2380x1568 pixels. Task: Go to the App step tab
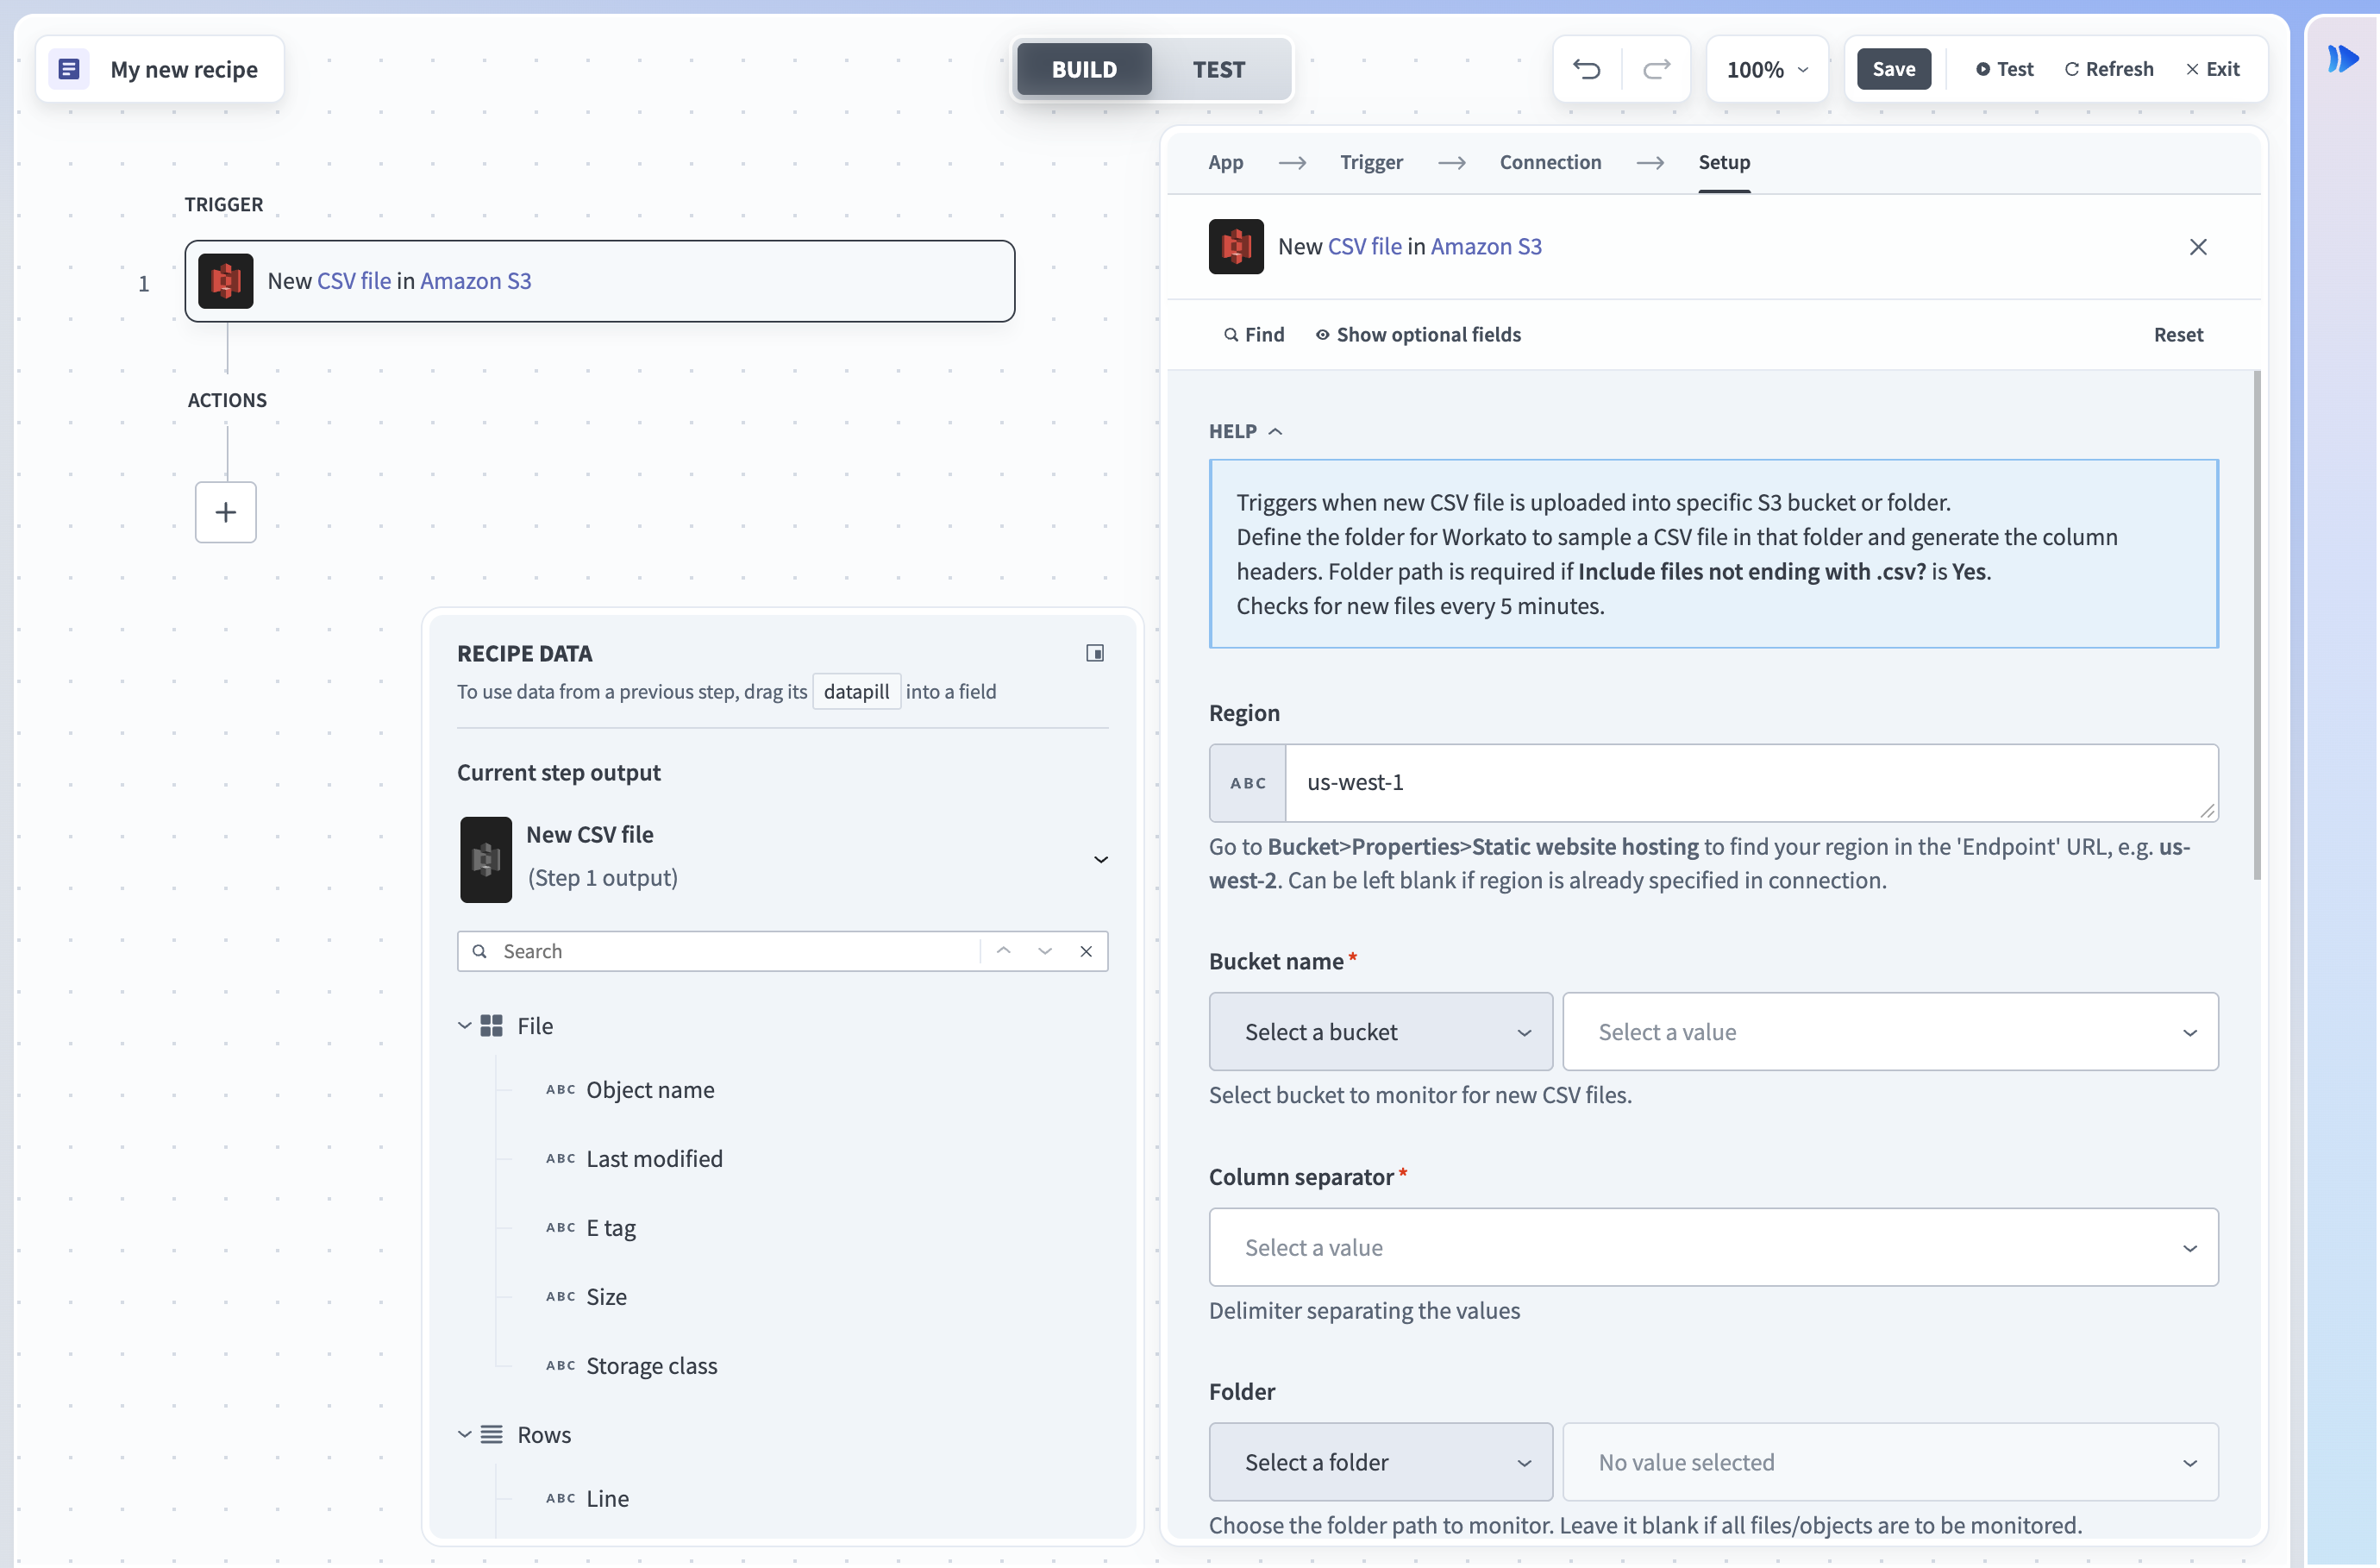click(1225, 162)
